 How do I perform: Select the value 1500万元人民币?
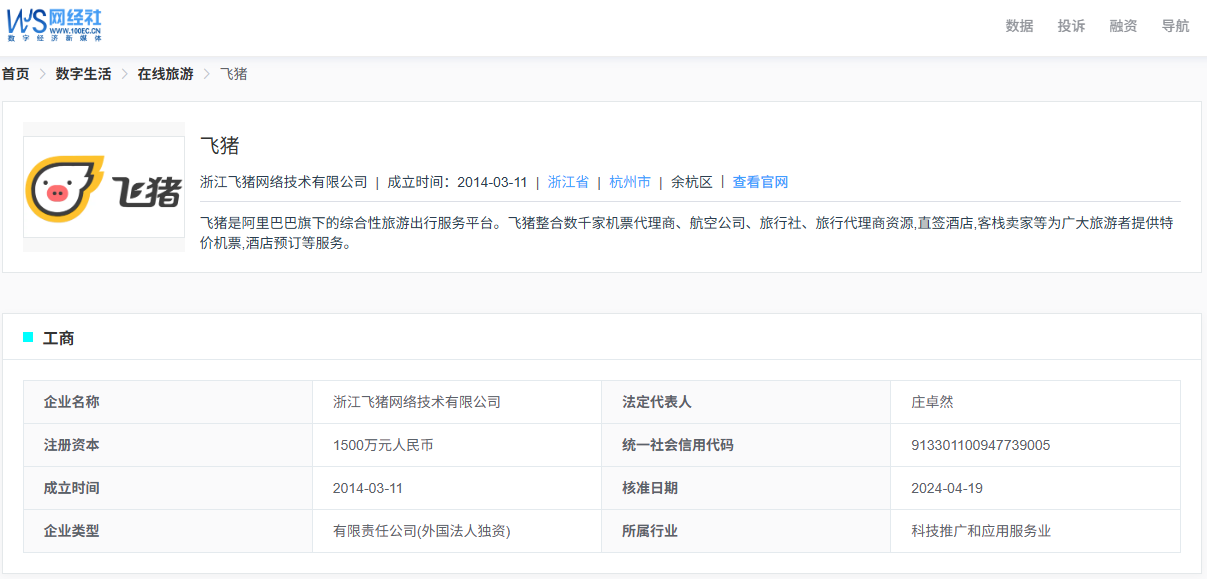pyautogui.click(x=383, y=445)
